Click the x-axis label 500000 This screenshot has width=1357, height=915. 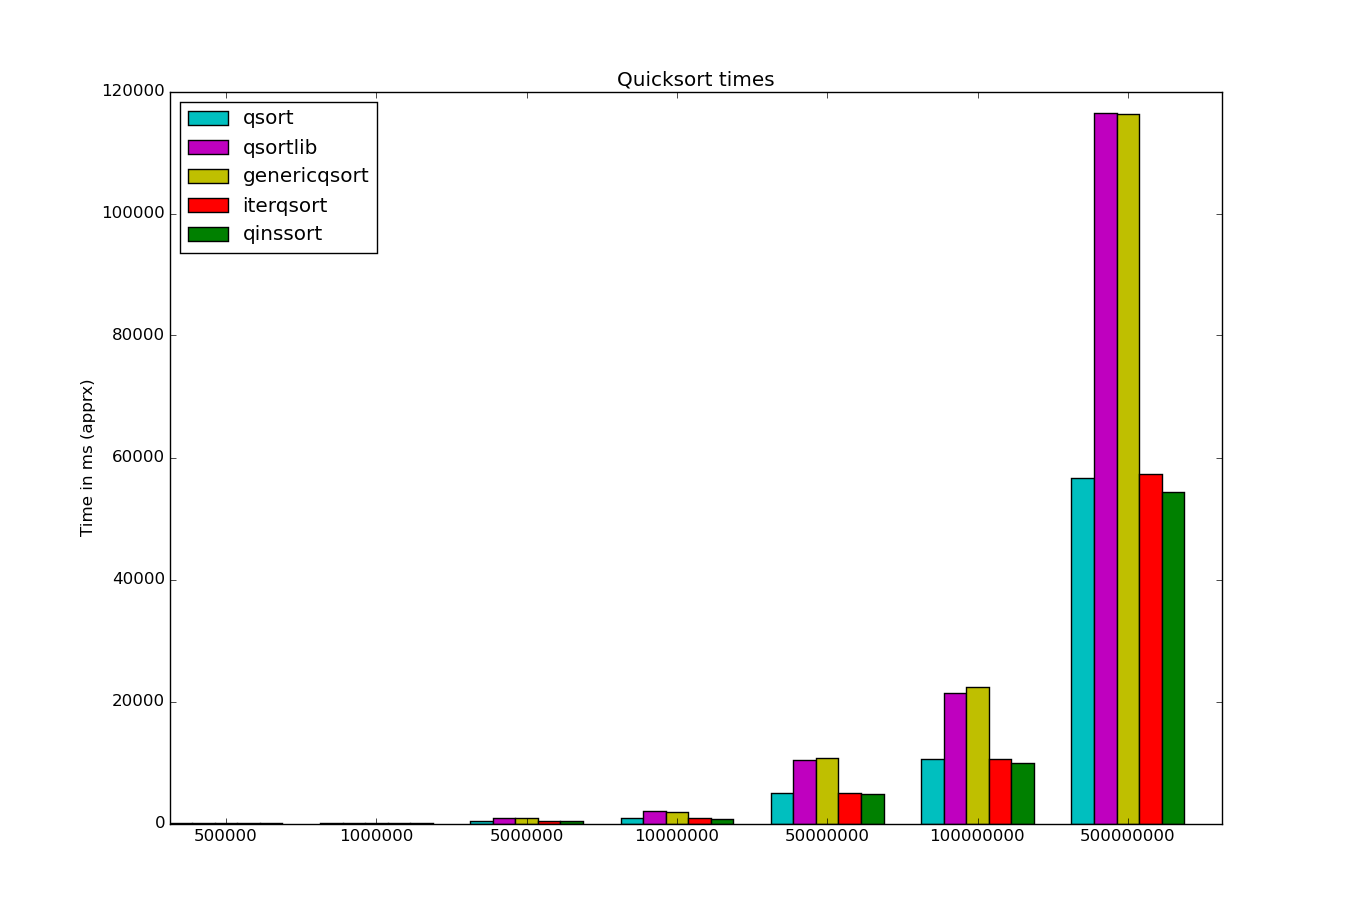[x=226, y=836]
